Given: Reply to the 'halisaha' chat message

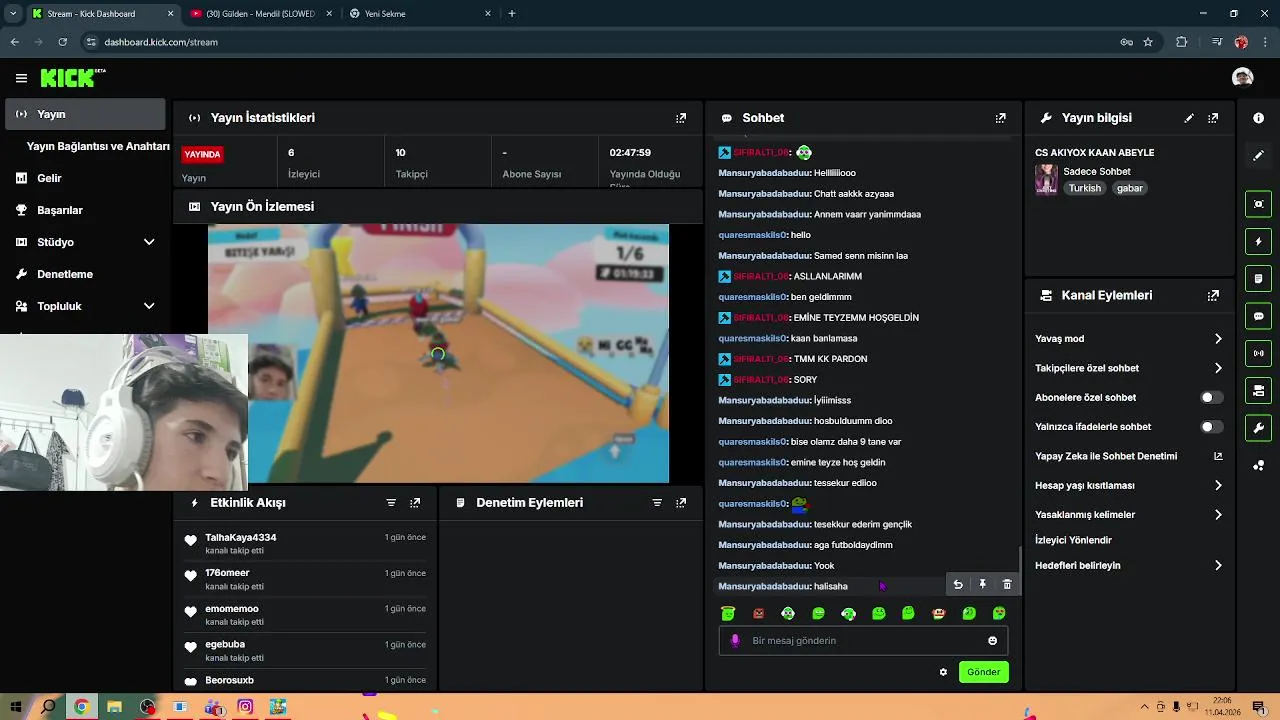Looking at the screenshot, I should (958, 585).
